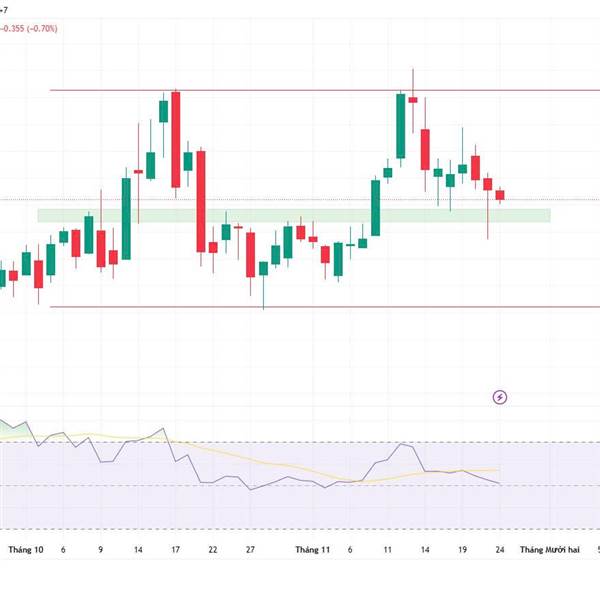Click the last red candle at date 24
Viewport: 600px width, 600px height.
[x=500, y=195]
